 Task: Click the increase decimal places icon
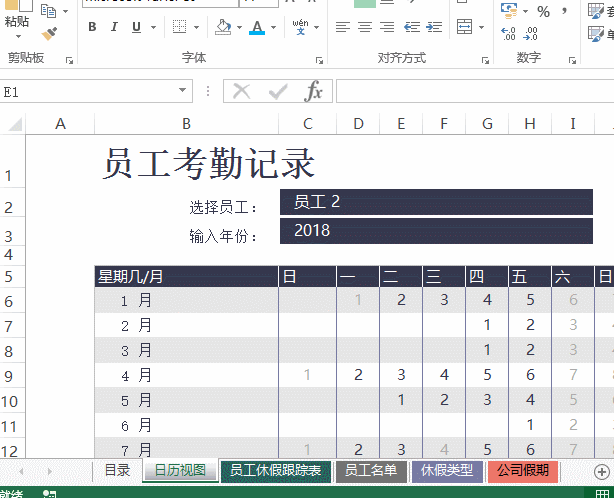coord(507,34)
